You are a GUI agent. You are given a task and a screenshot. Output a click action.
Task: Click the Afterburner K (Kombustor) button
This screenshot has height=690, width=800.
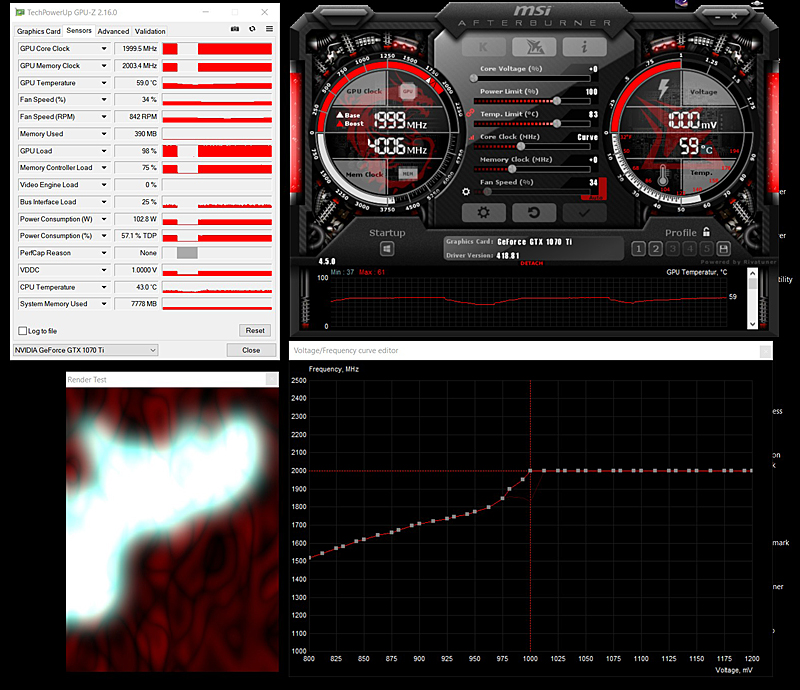coord(483,47)
